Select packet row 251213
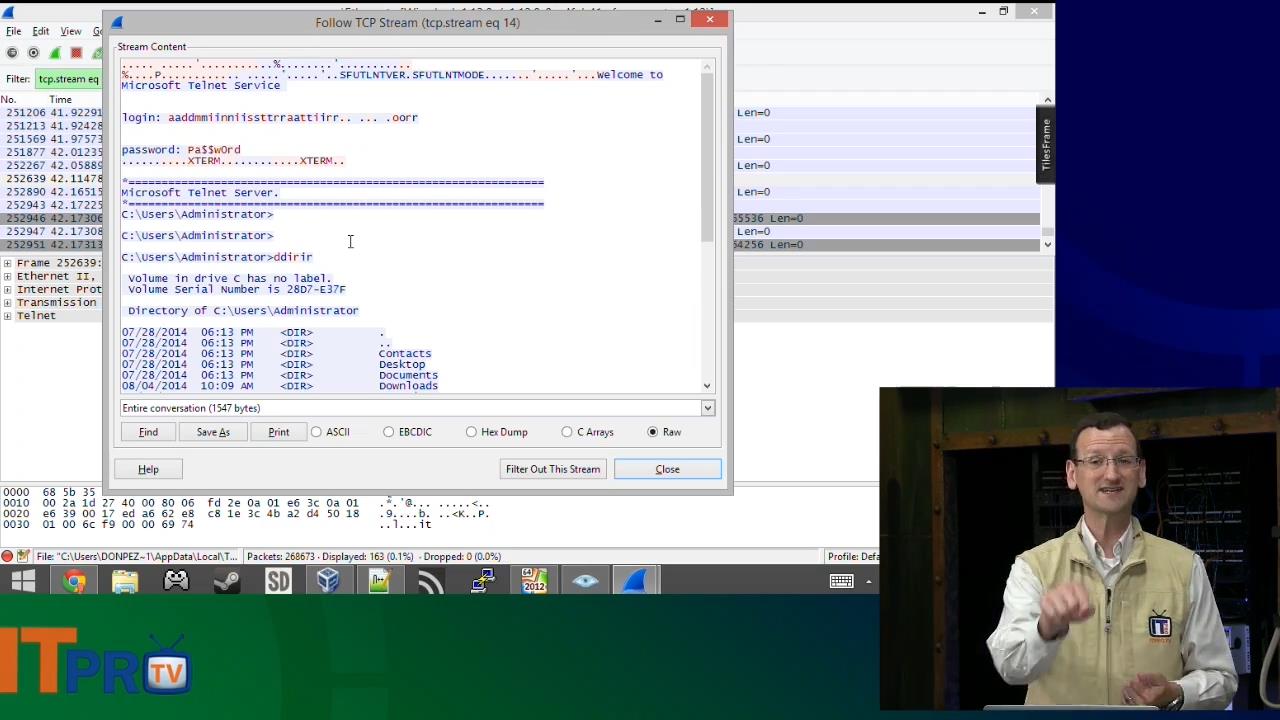1280x720 pixels. click(x=52, y=126)
